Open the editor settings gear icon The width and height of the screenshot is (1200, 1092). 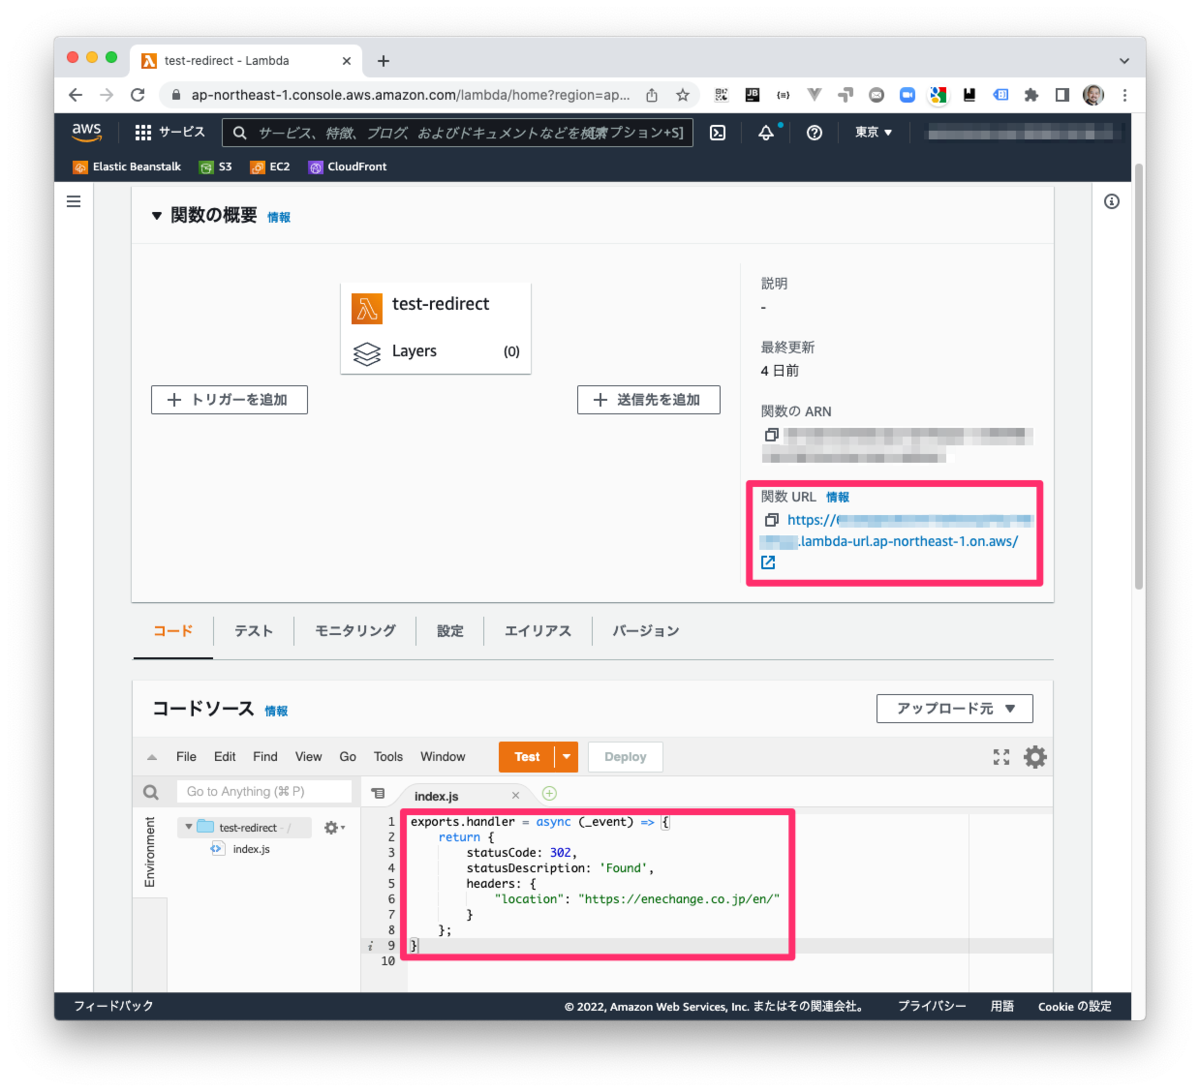[x=1034, y=757]
